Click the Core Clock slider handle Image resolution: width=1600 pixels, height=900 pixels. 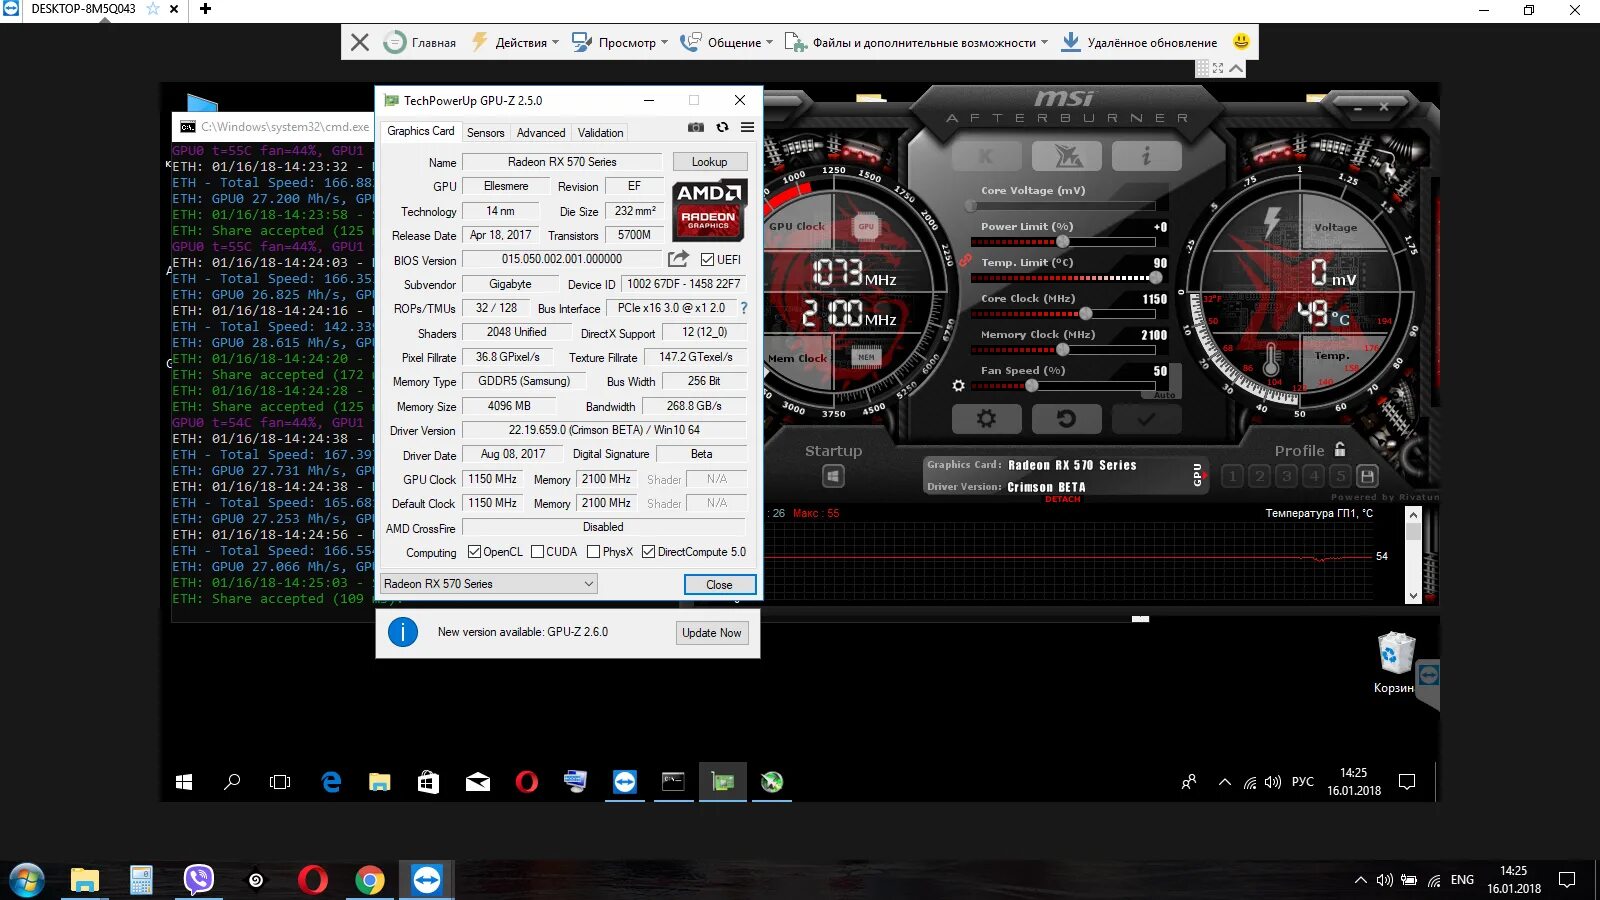tap(1085, 314)
